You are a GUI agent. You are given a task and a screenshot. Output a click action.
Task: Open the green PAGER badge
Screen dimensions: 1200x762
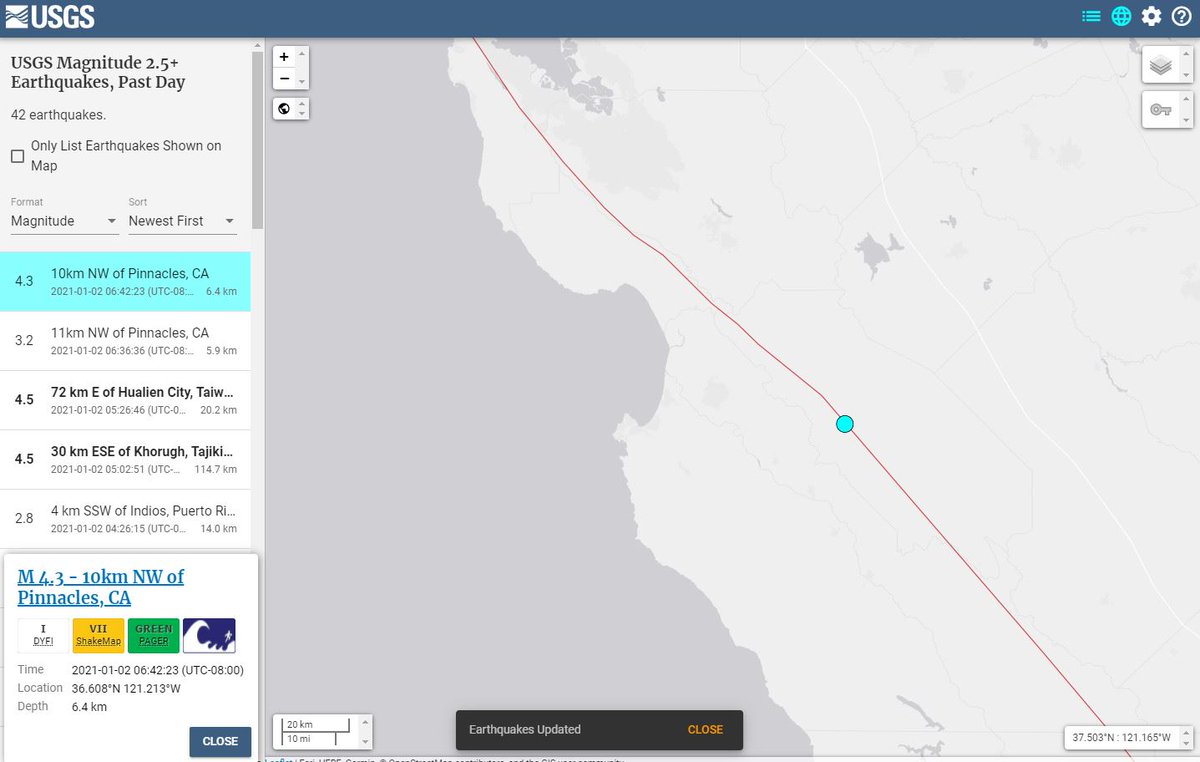pyautogui.click(x=153, y=635)
